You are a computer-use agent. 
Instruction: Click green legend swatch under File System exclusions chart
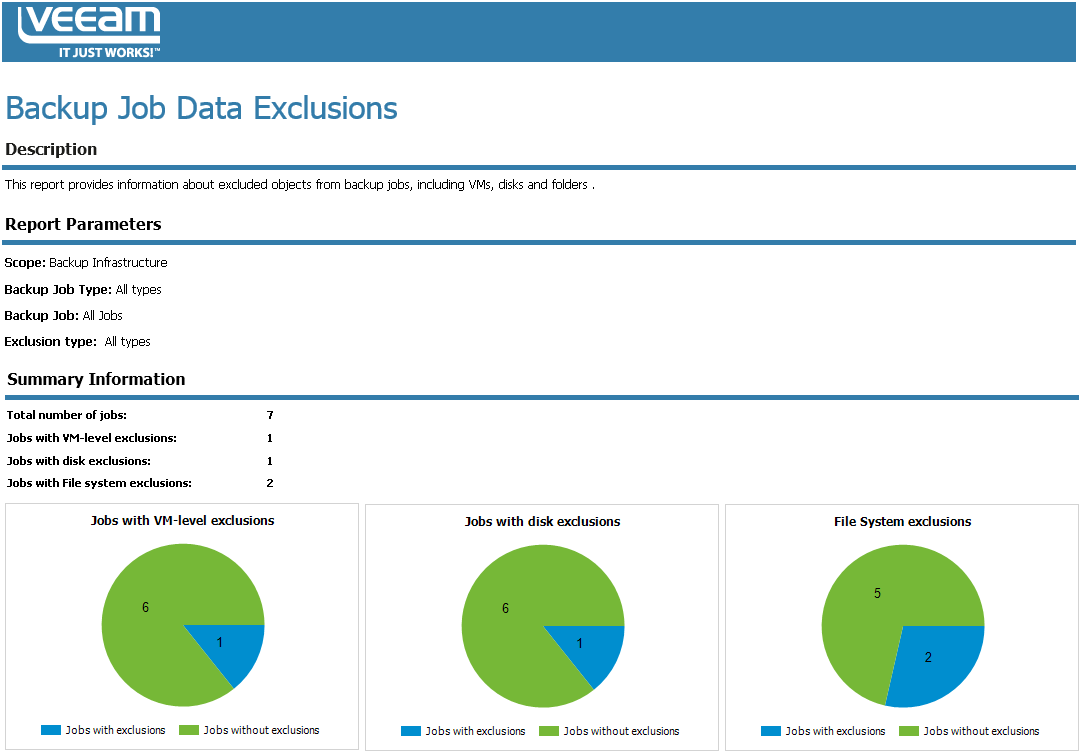(909, 731)
